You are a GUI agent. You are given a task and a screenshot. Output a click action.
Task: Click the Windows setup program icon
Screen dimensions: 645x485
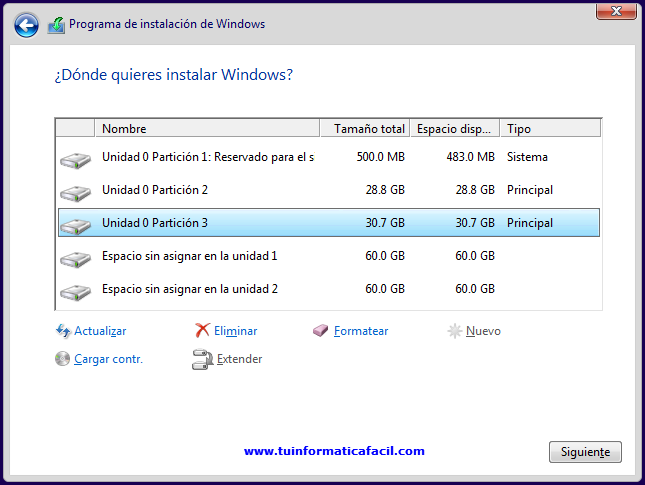click(x=56, y=25)
